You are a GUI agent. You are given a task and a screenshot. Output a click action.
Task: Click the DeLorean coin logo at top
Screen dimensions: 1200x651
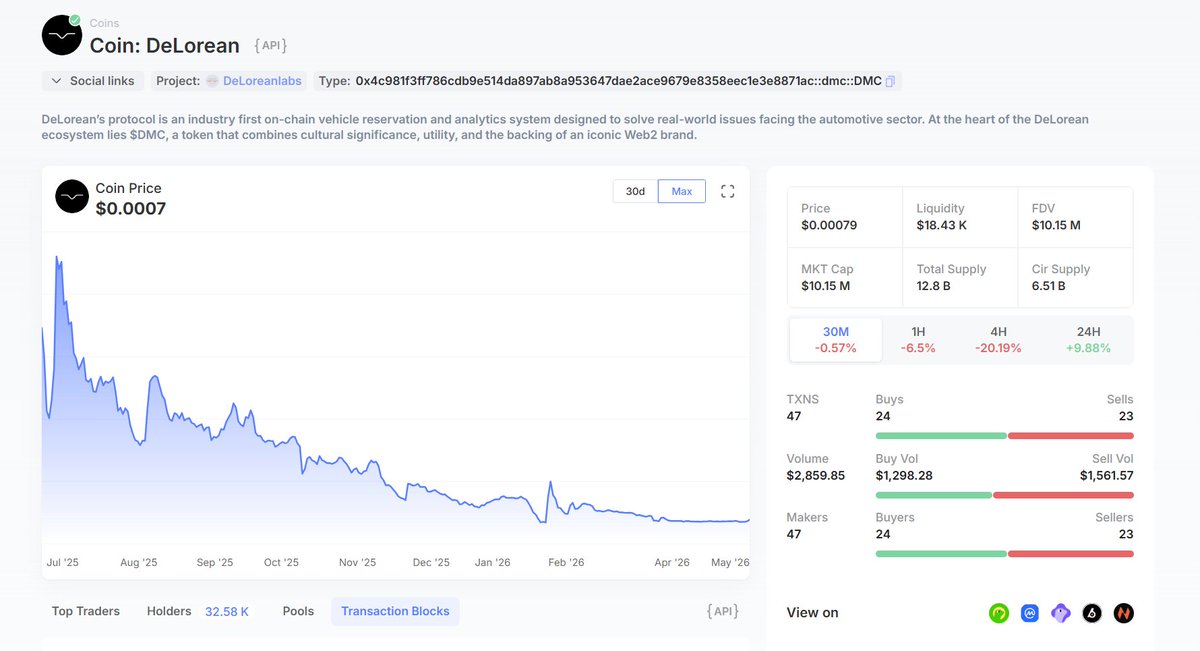[x=61, y=35]
